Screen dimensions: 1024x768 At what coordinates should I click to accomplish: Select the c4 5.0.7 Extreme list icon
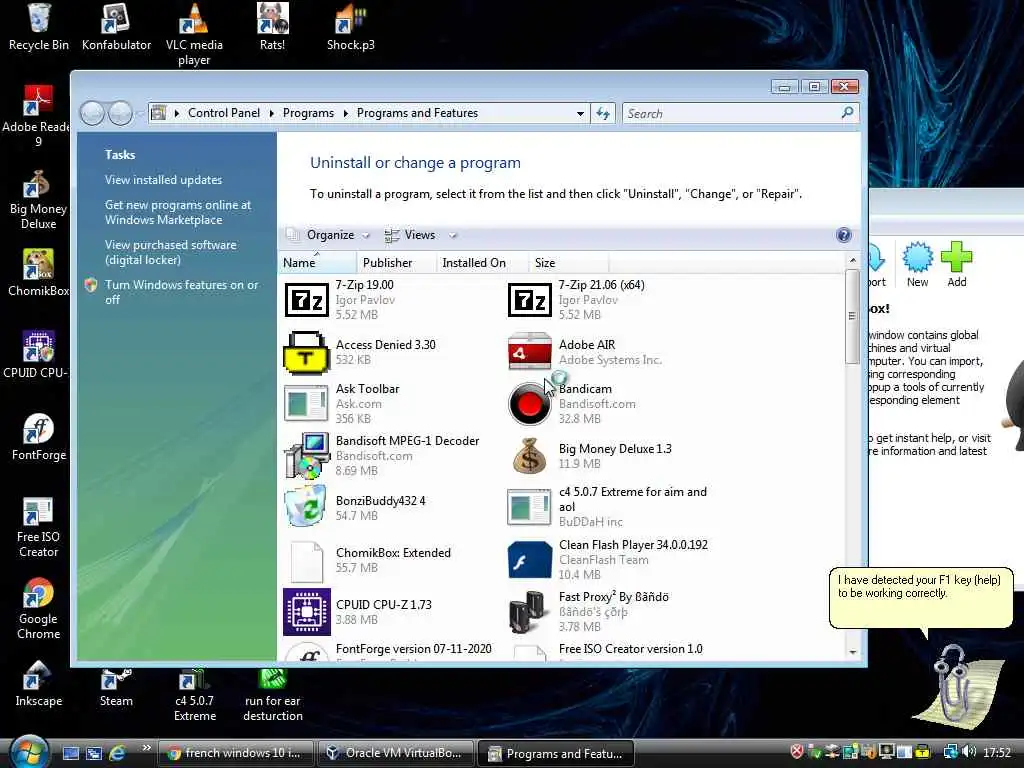tap(530, 507)
